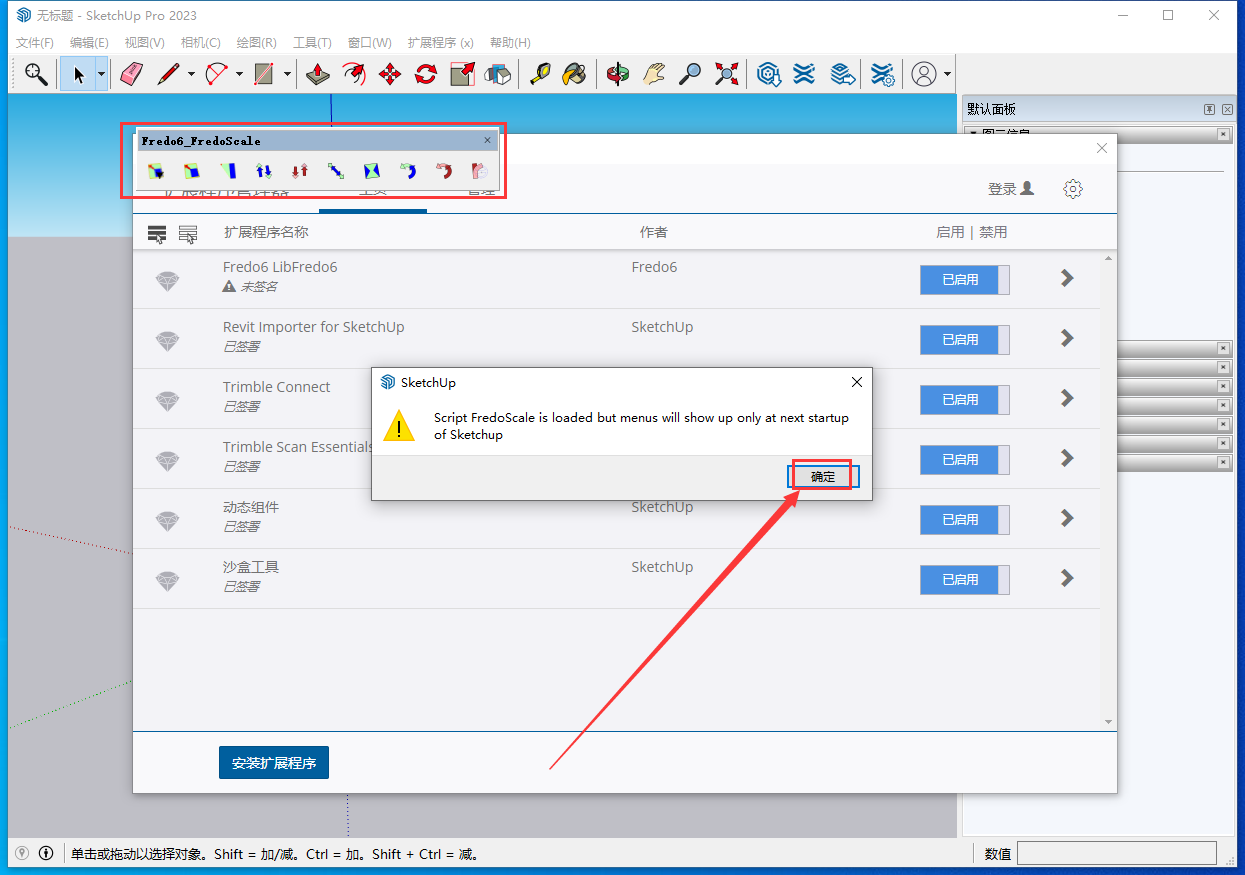Open the 扩展程序 (x) menu
The width and height of the screenshot is (1245, 875).
[x=441, y=43]
